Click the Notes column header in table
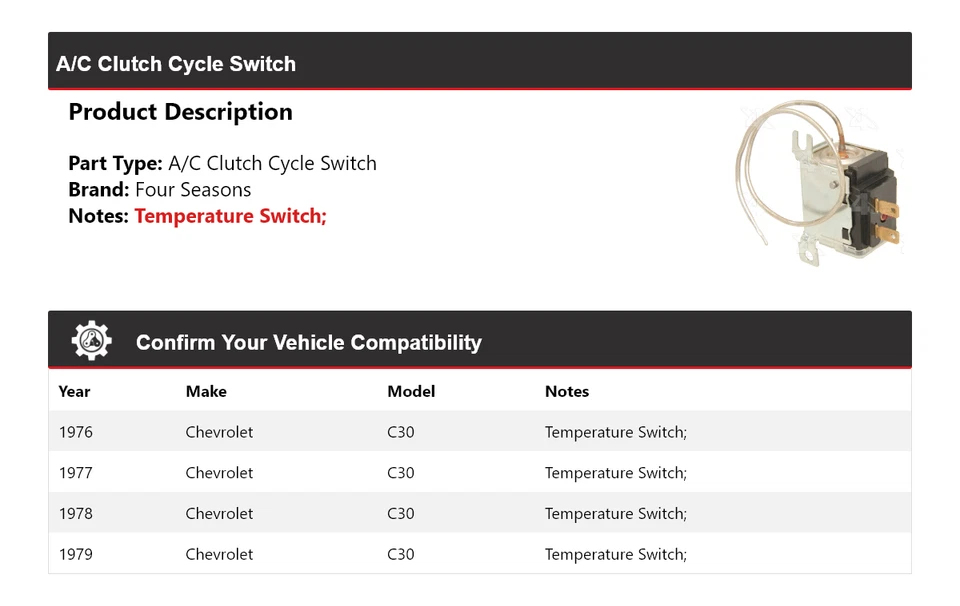Screen dimensions: 960x606 coord(567,392)
